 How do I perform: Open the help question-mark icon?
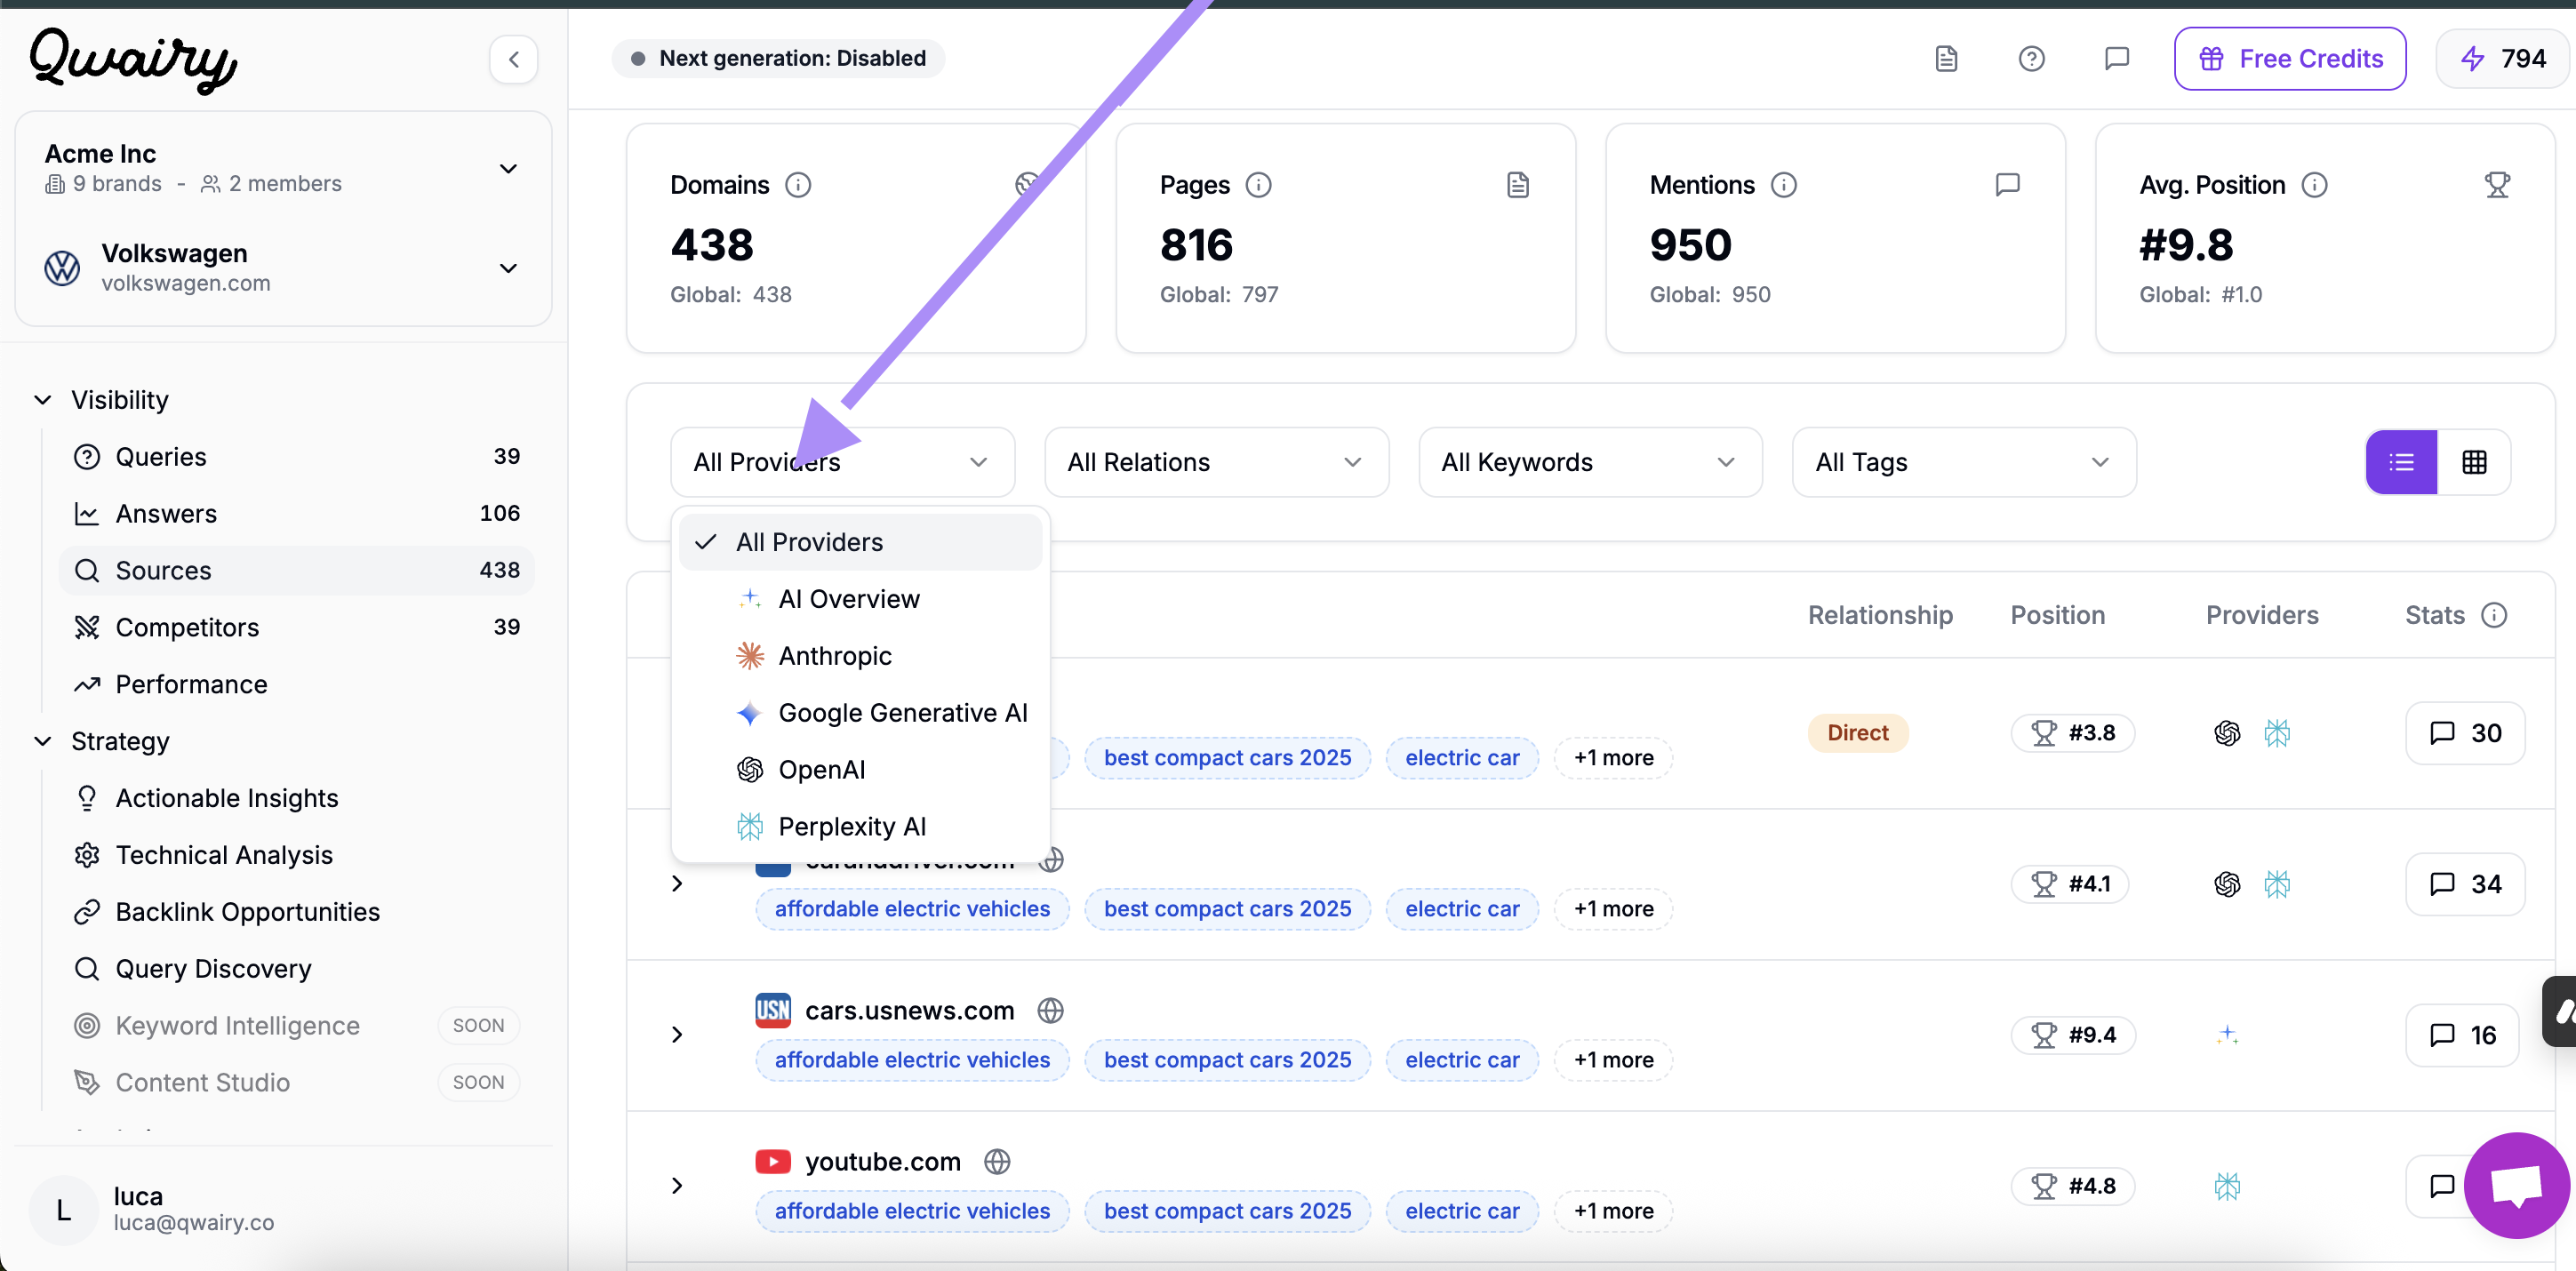click(x=2031, y=59)
